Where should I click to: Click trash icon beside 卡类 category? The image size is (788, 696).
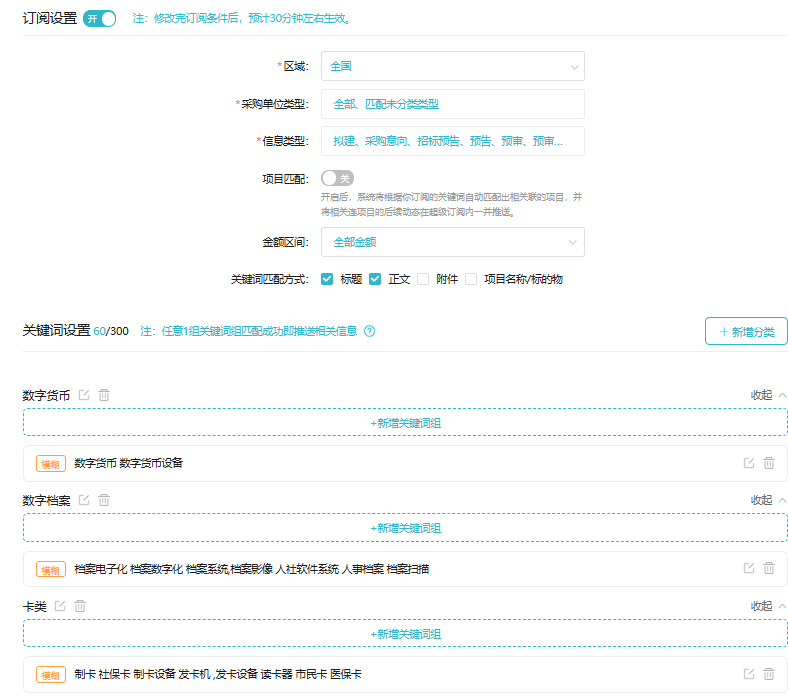click(80, 606)
